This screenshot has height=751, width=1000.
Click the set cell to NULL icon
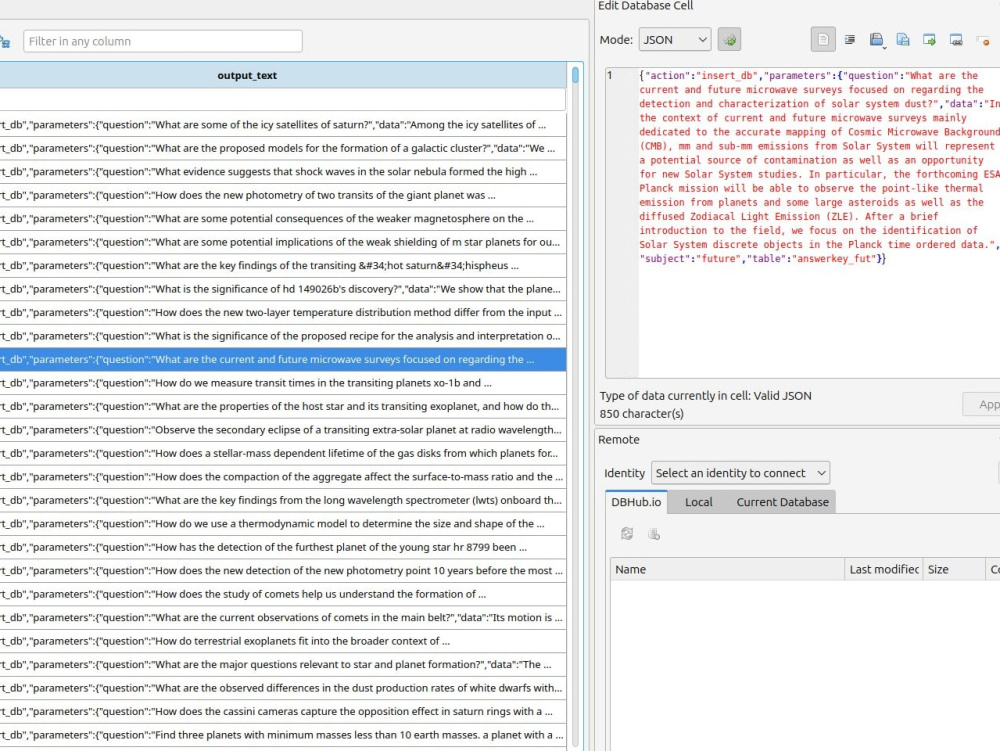983,40
